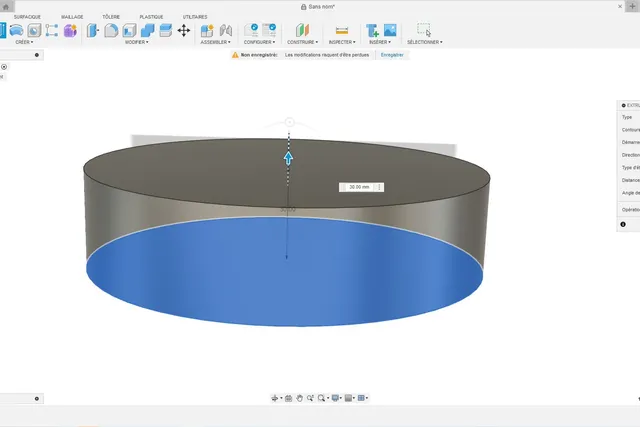This screenshot has height=427, width=640.
Task: Click the bottom-left panel pin dot
Action: coord(37,398)
